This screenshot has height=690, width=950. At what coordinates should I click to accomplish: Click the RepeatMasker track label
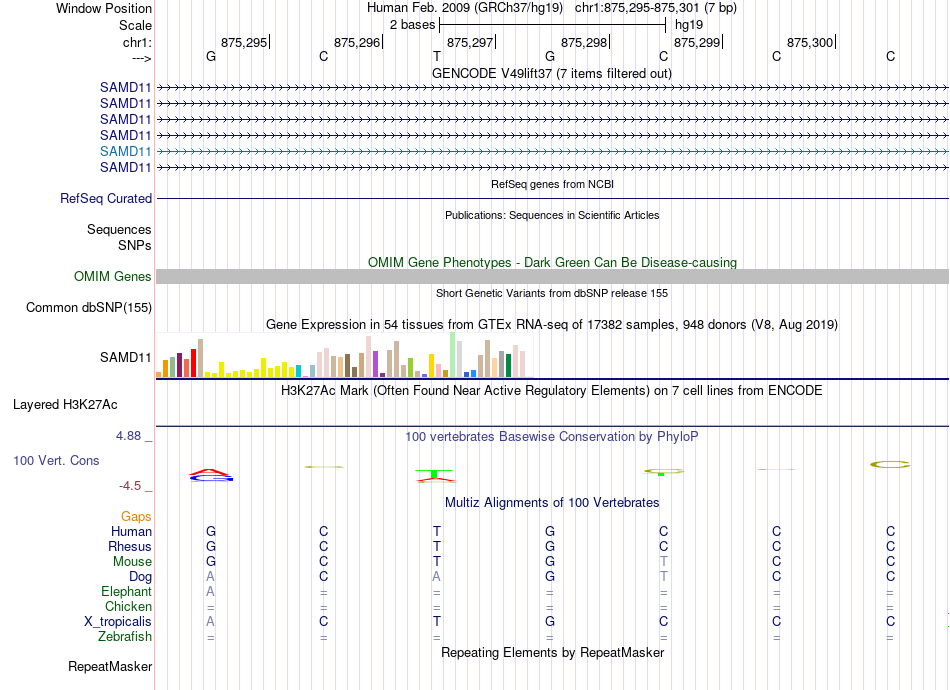tap(110, 666)
